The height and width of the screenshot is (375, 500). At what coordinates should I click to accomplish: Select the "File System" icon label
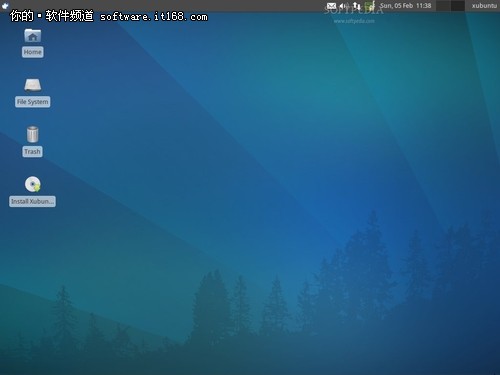pos(33,102)
